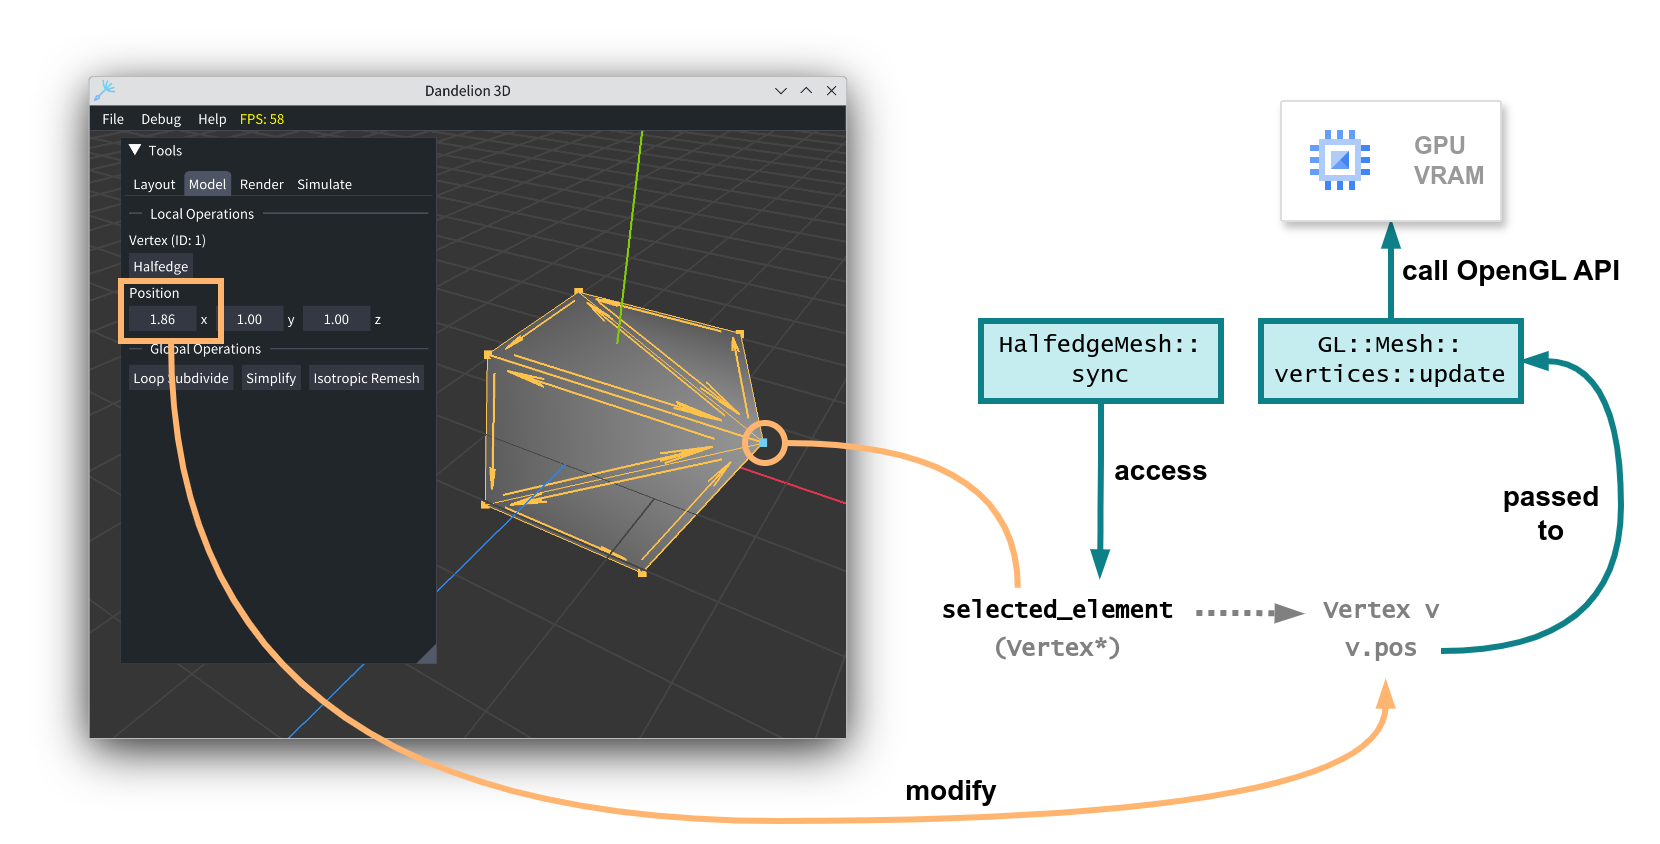Click the Simplify button
The width and height of the screenshot is (1660, 844).
click(x=271, y=378)
